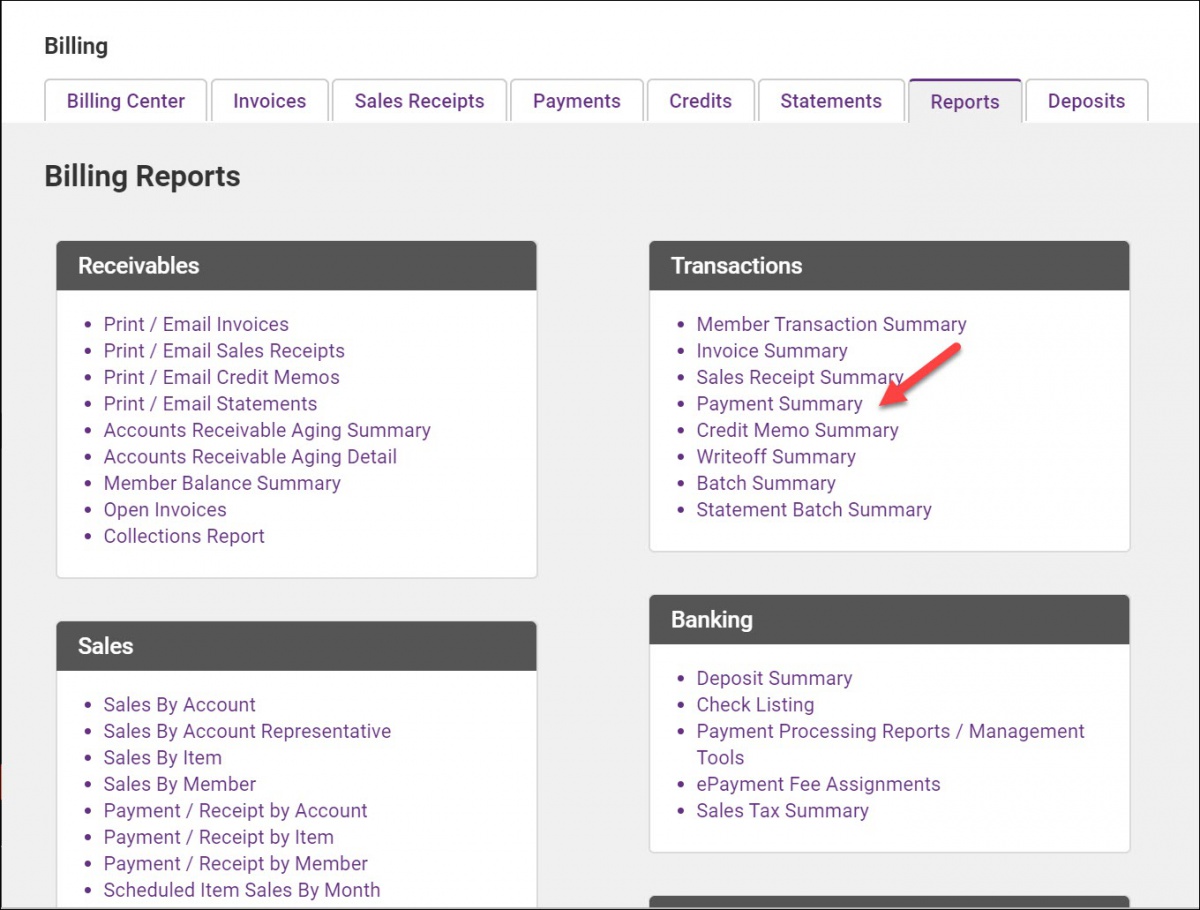The width and height of the screenshot is (1200, 910).
Task: Open ePayment Fee Assignments
Action: pyautogui.click(x=818, y=784)
